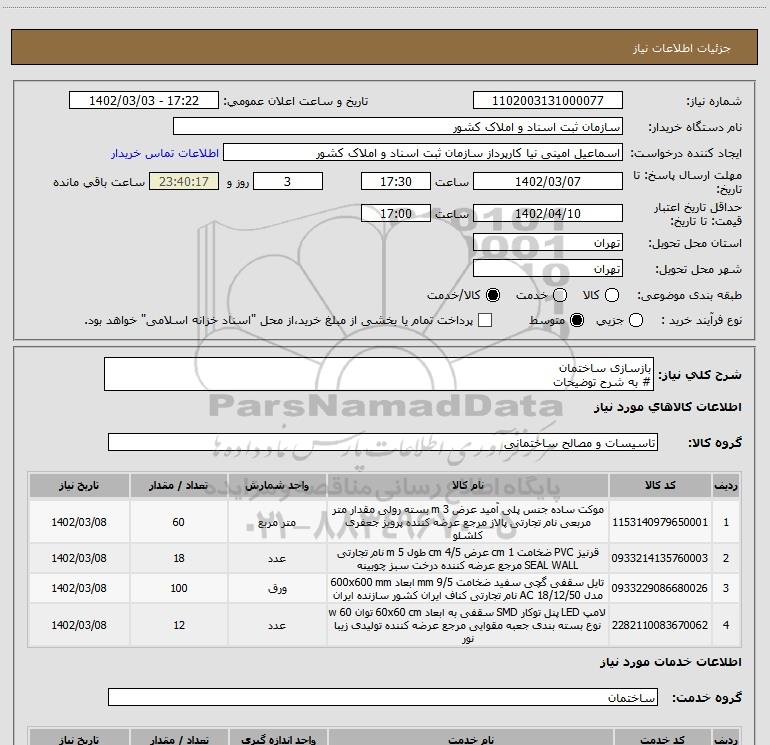Click the buyer organization name field
This screenshot has width=770, height=745.
pyautogui.click(x=398, y=127)
